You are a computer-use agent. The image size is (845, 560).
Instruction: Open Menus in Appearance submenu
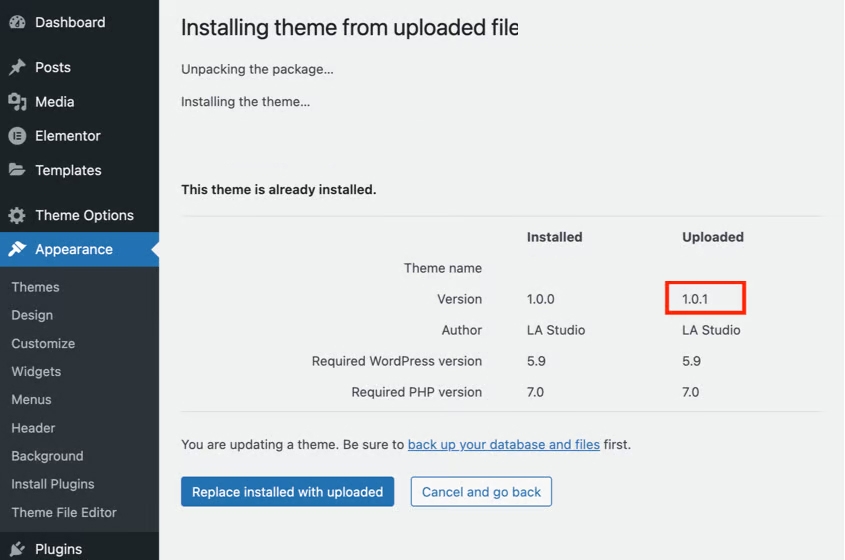(x=31, y=399)
